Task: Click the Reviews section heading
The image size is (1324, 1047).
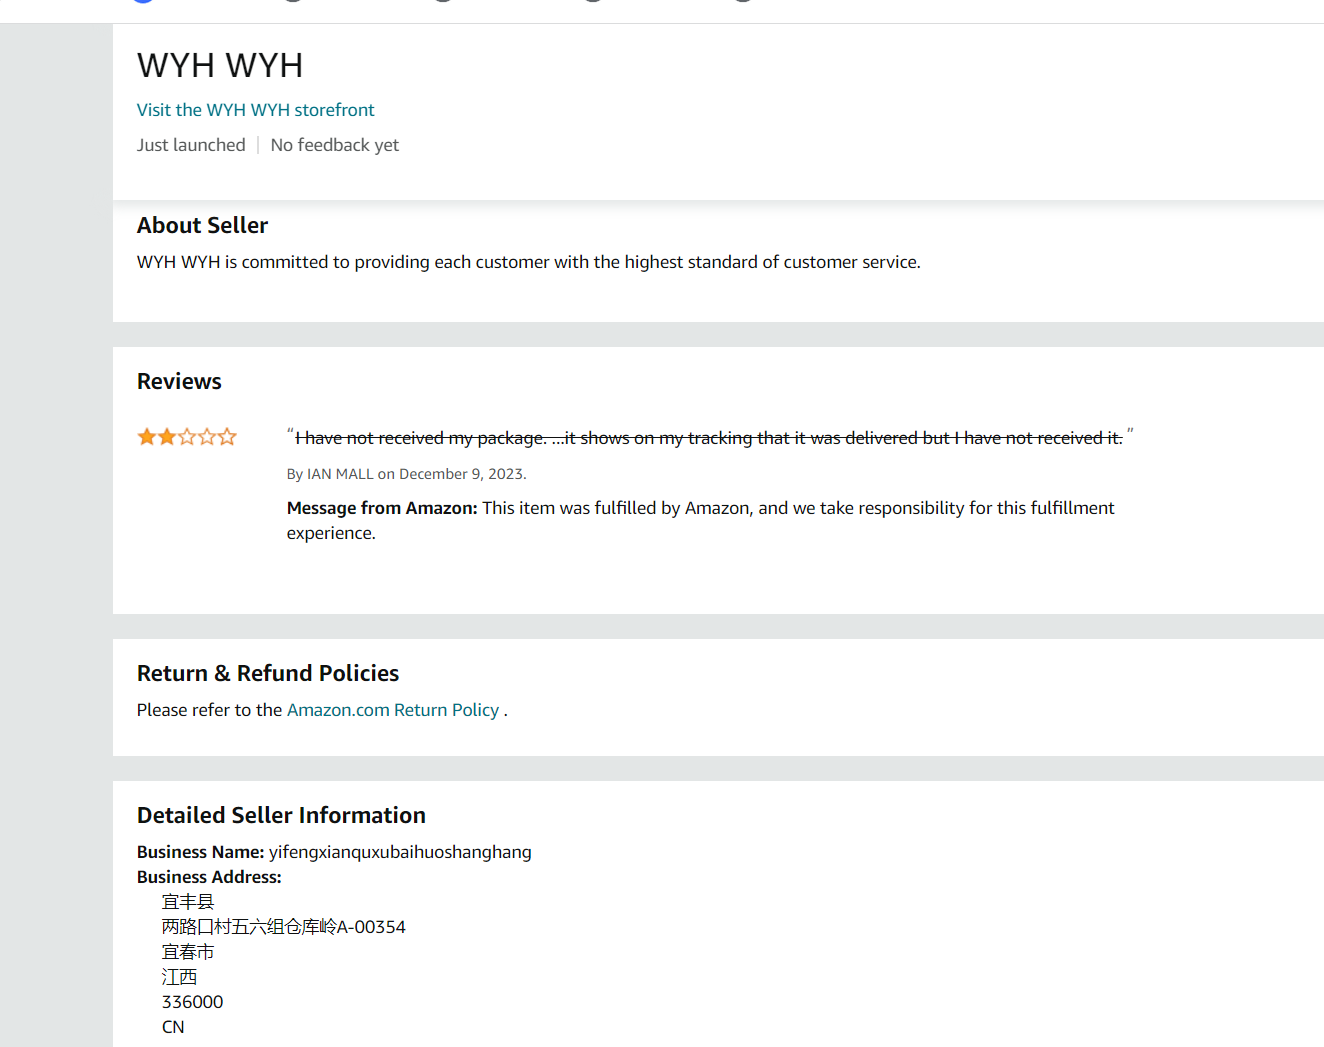Action: click(x=179, y=382)
